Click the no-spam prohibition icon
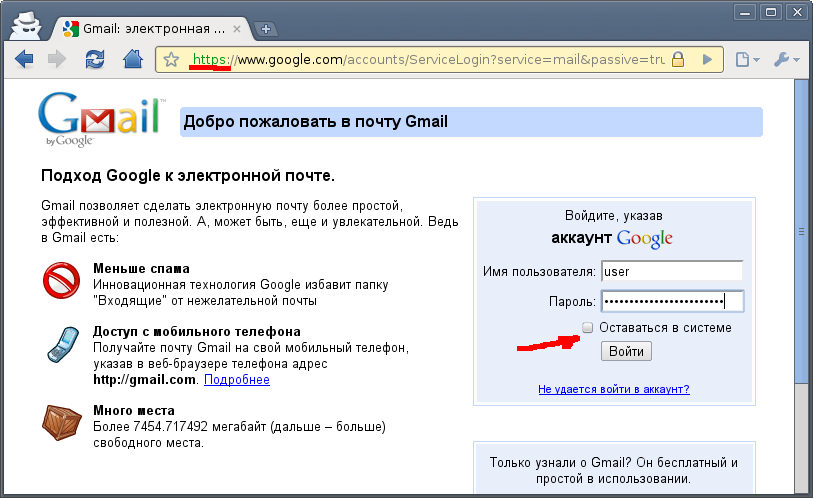Viewport: 813px width, 498px height. pyautogui.click(x=61, y=281)
